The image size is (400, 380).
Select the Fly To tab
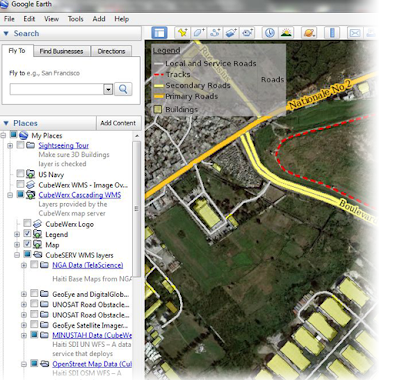(17, 51)
